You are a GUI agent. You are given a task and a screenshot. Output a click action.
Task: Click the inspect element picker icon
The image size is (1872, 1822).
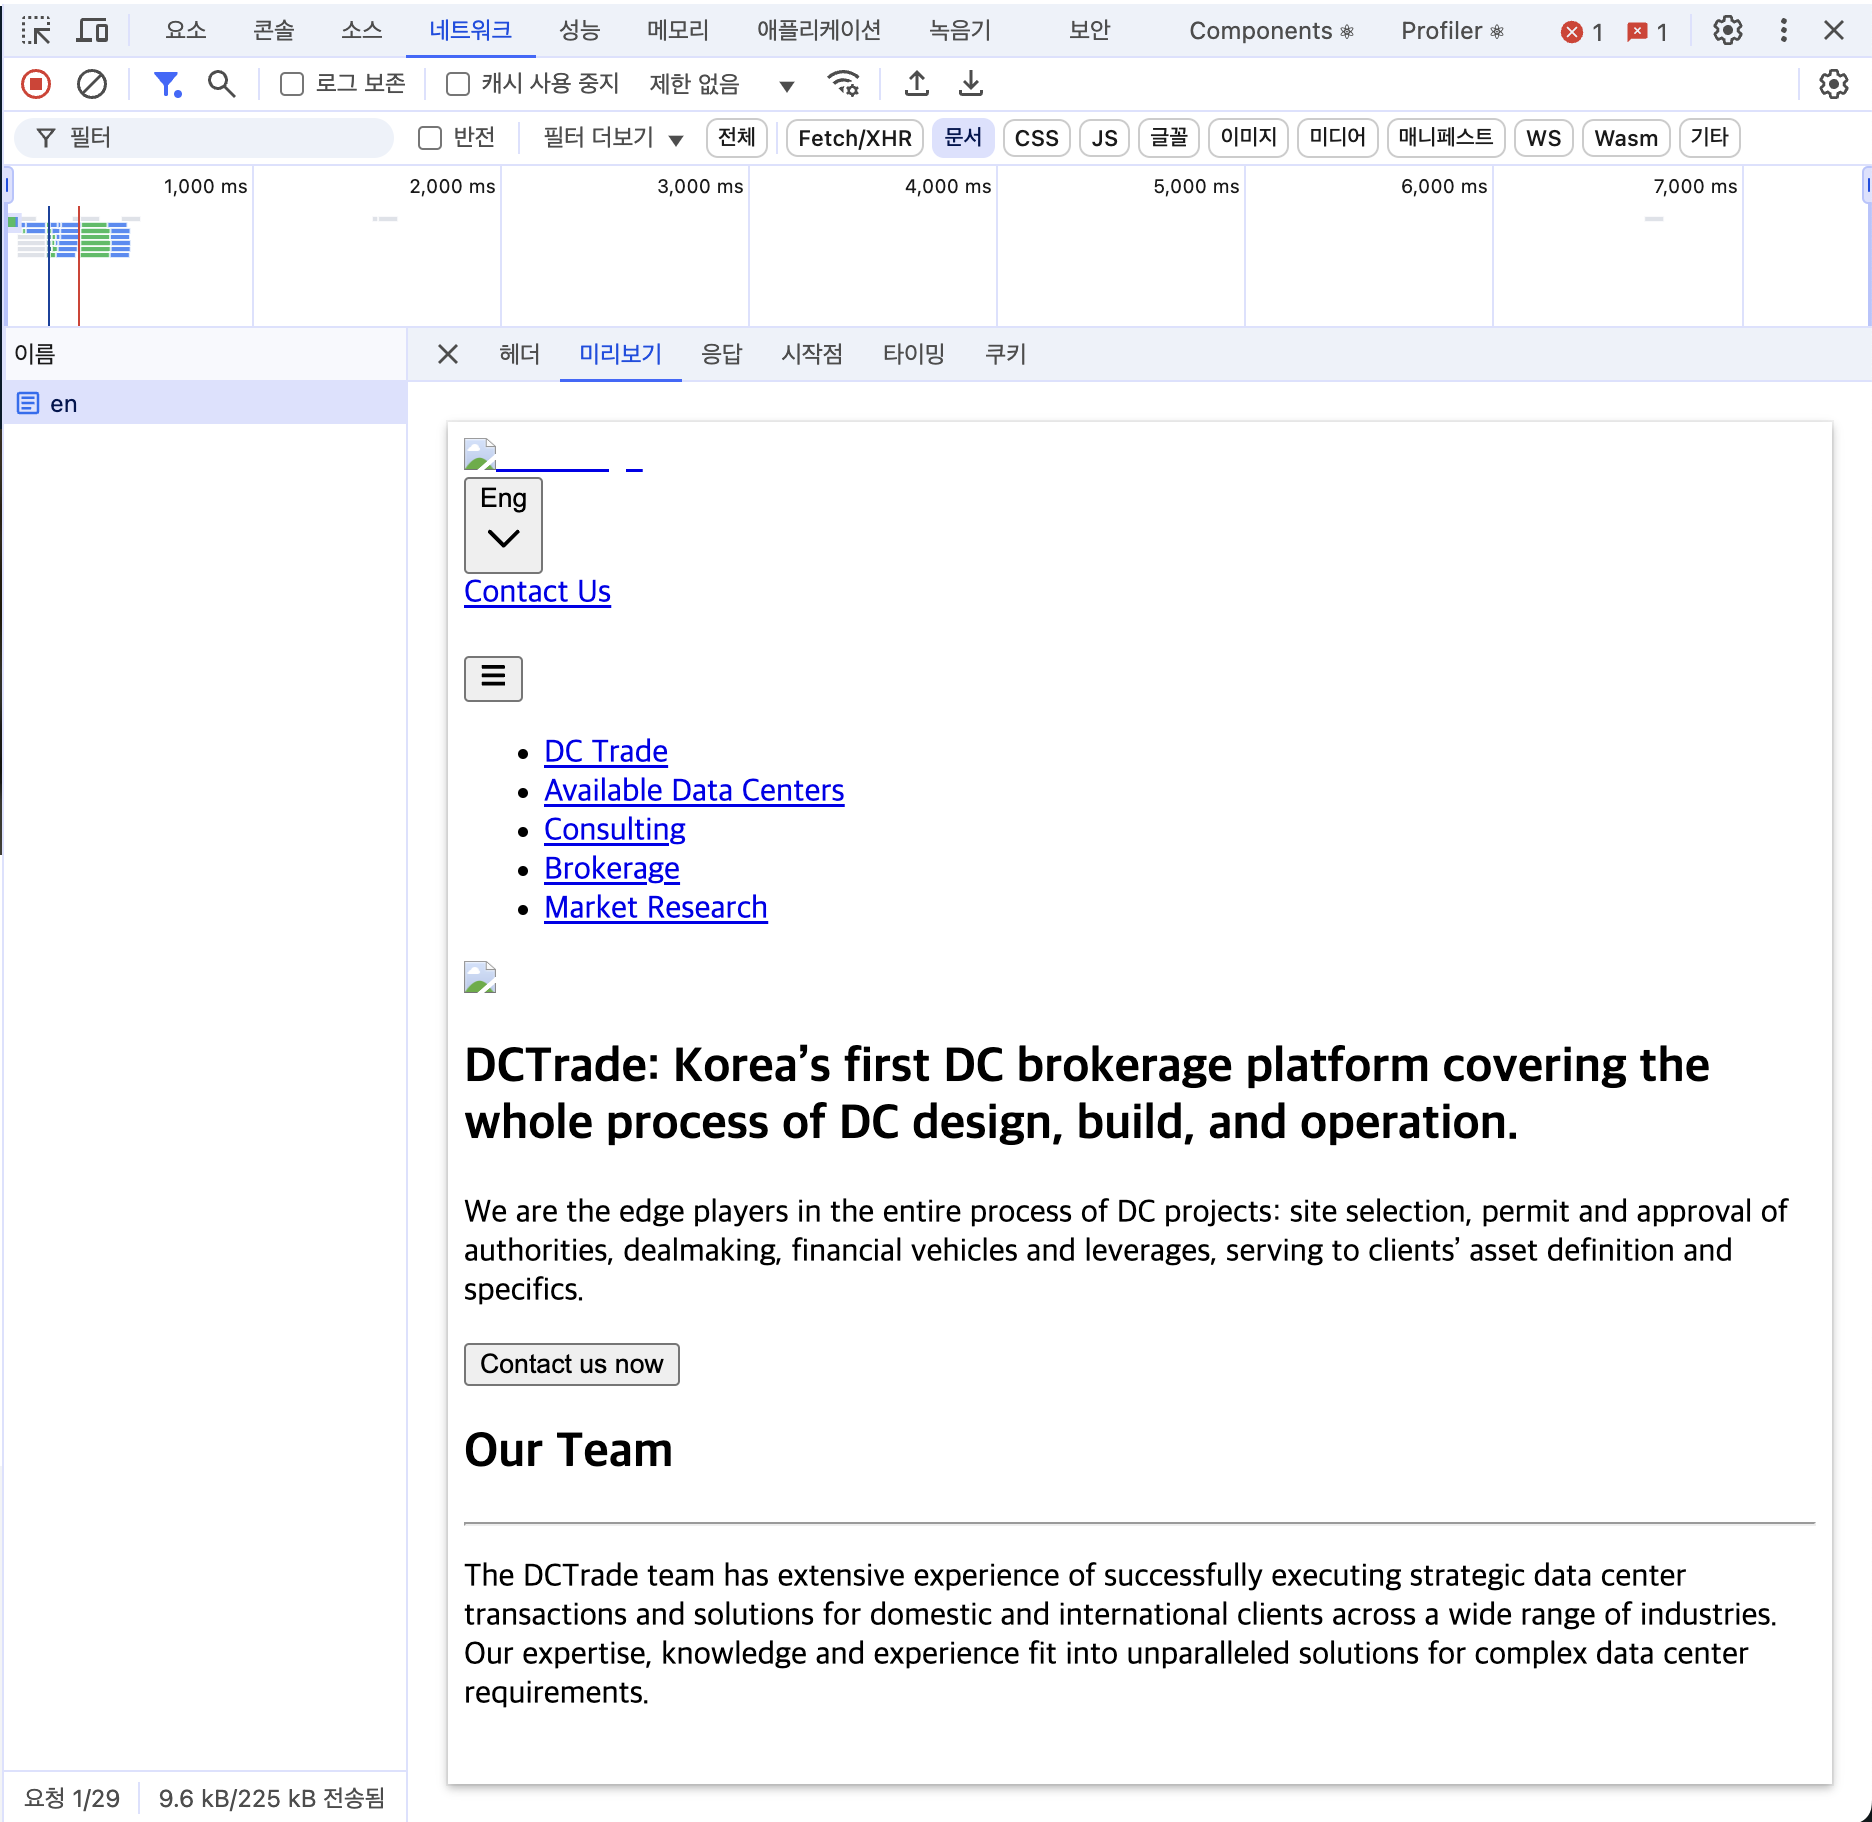(x=36, y=31)
